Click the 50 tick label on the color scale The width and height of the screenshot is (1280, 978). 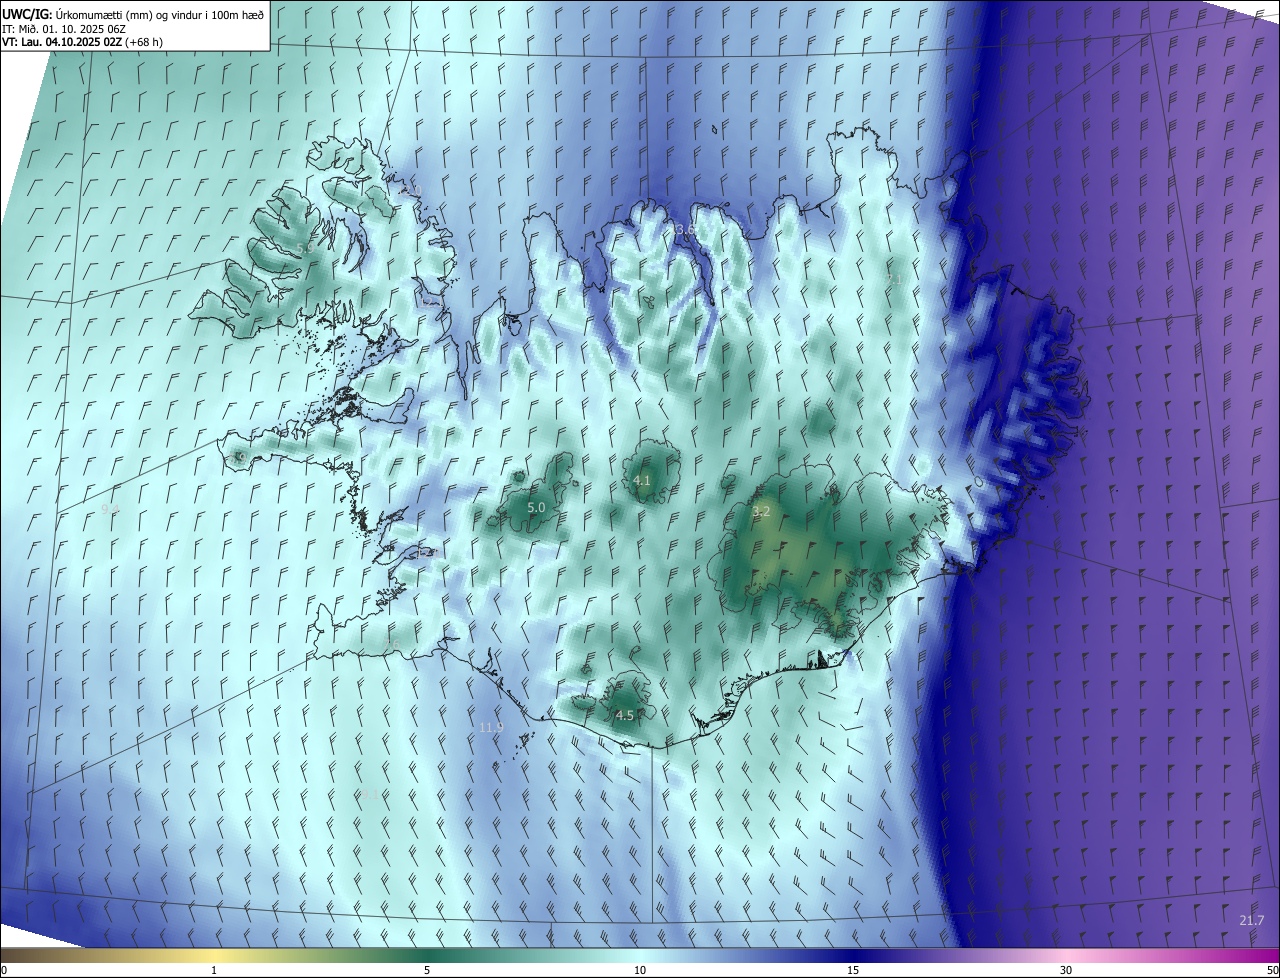(x=1272, y=970)
